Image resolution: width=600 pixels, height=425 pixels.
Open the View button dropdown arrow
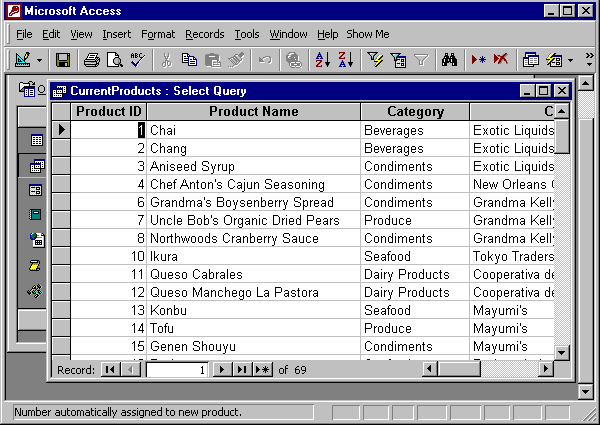point(39,60)
